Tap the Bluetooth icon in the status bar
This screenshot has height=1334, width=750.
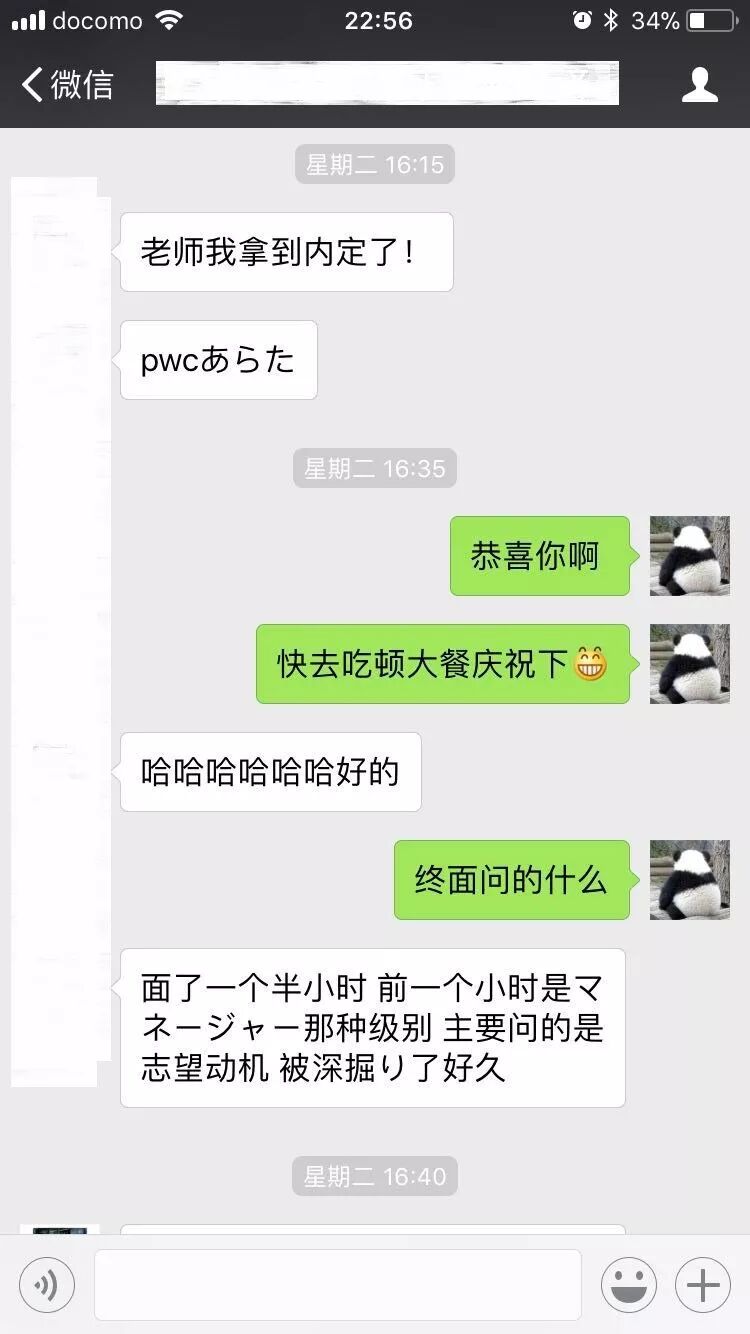(x=611, y=20)
